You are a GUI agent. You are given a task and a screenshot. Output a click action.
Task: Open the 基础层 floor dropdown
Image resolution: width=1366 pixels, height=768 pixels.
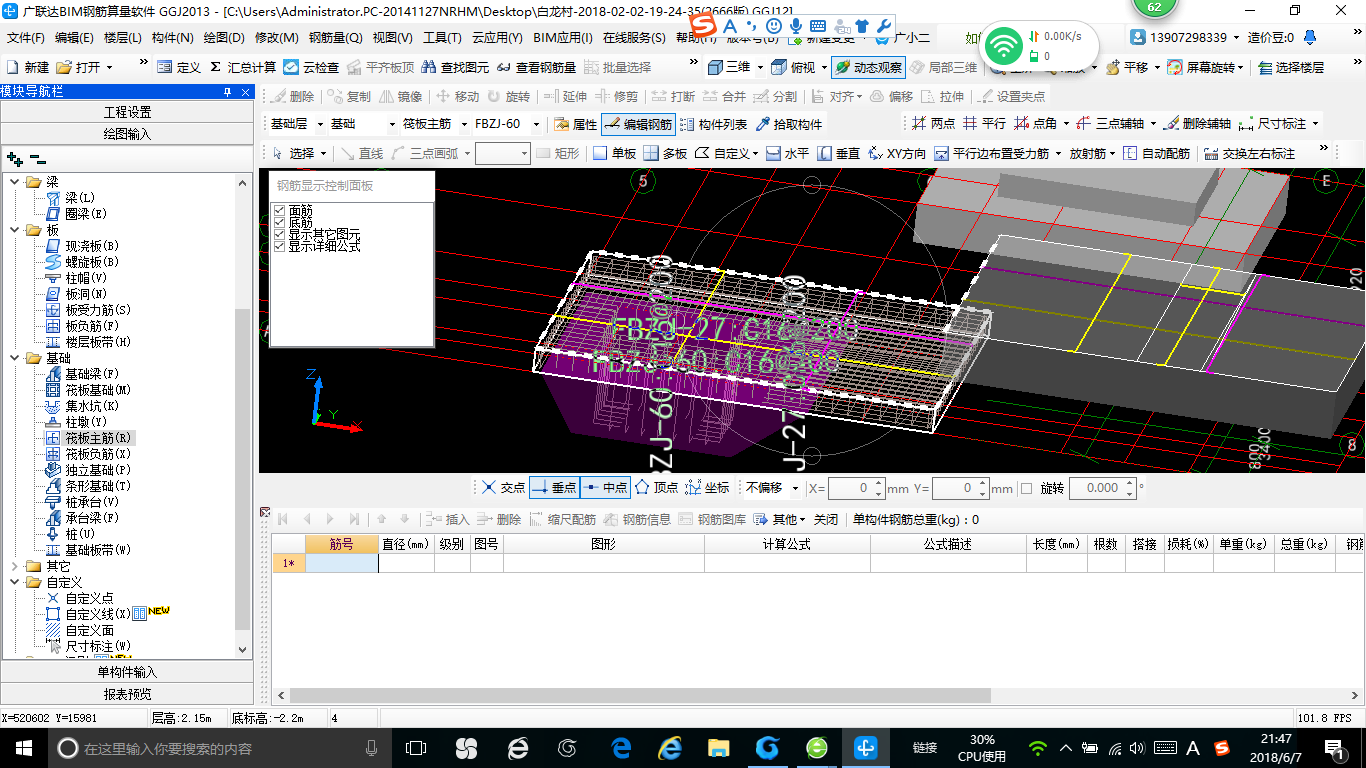(320, 124)
